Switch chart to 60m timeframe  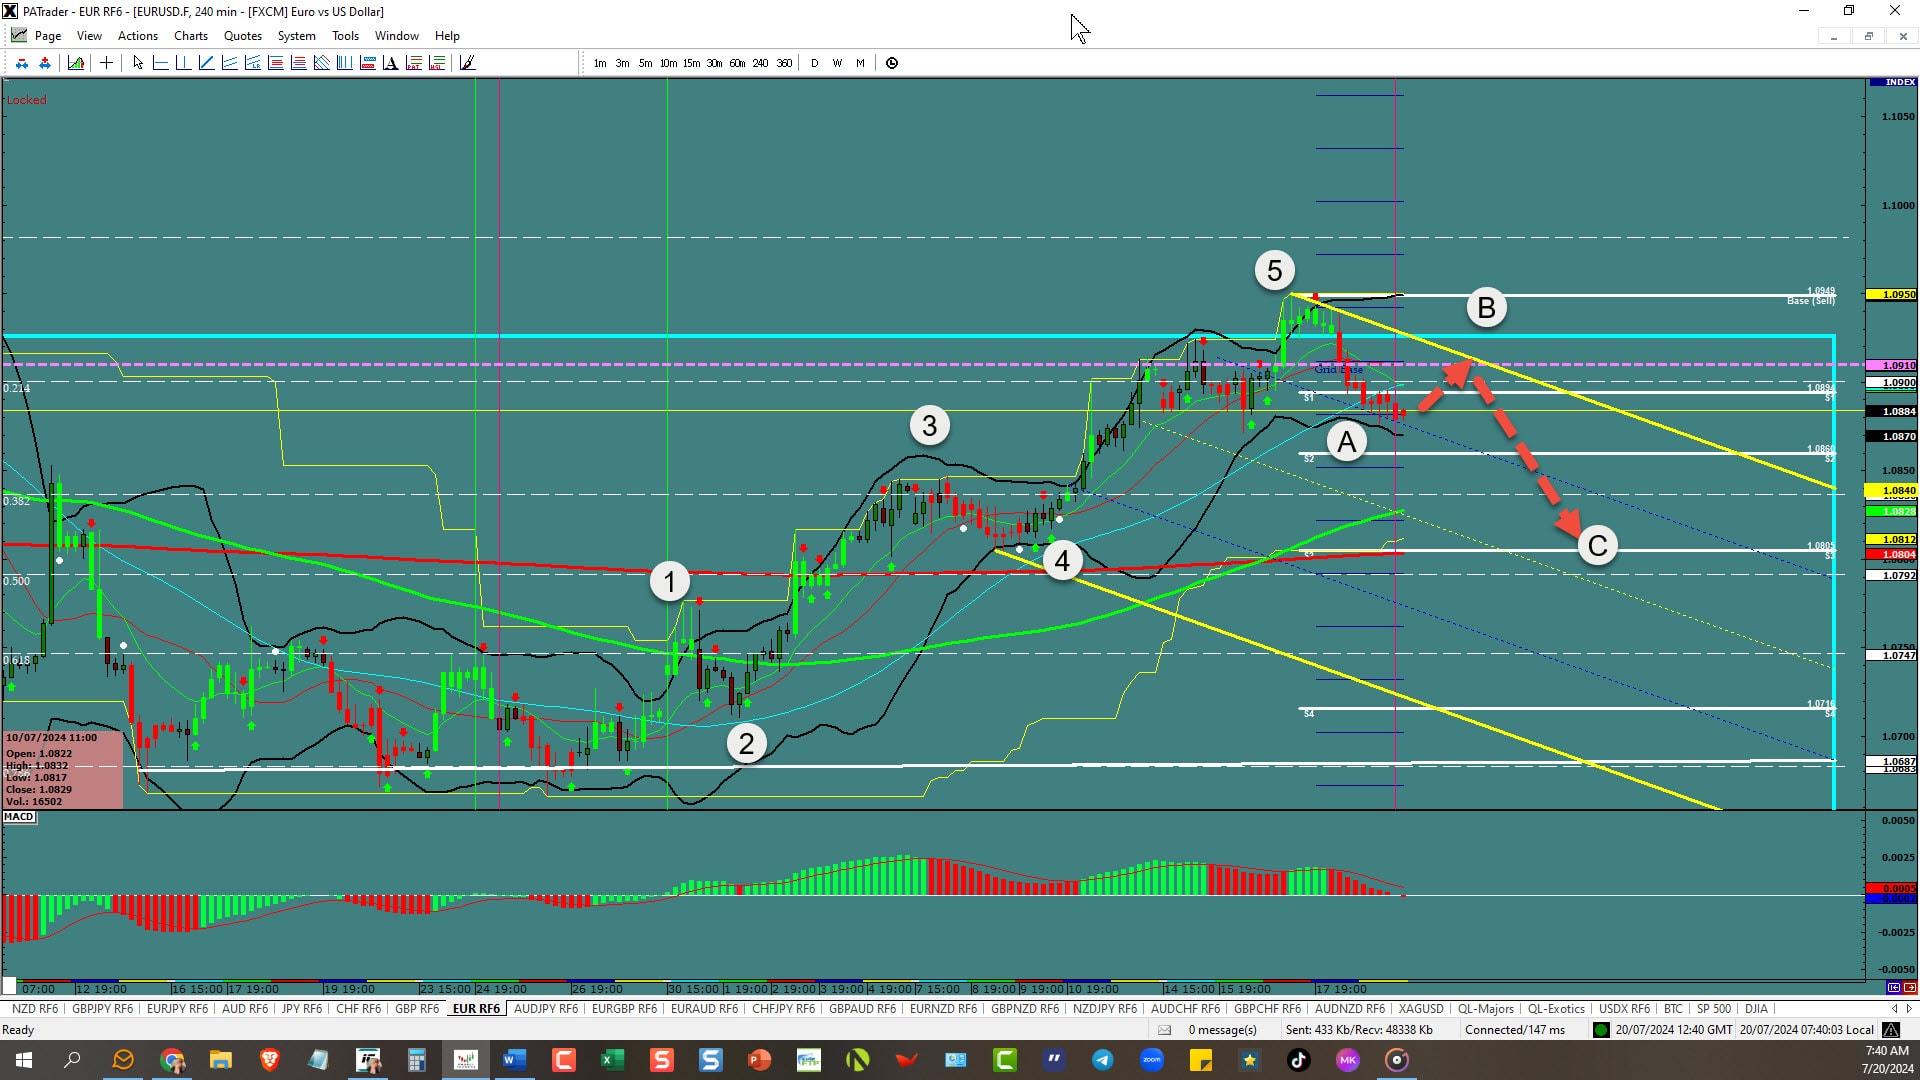pyautogui.click(x=737, y=63)
